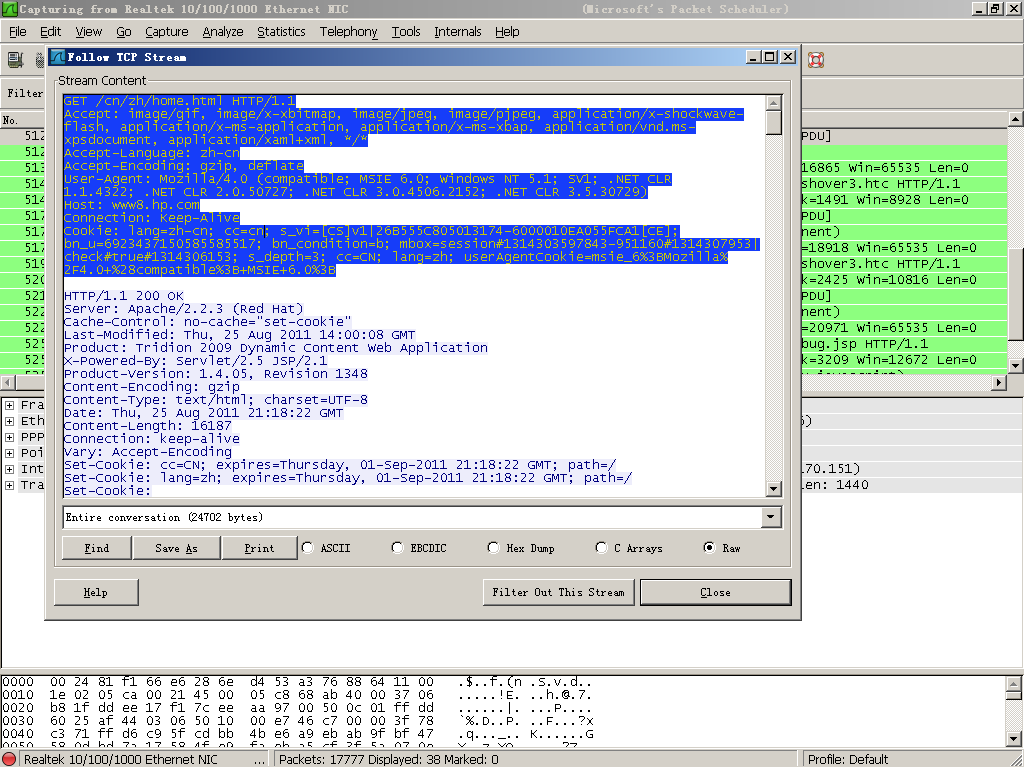Click the packet row ending 'bug.jsp HTTP/1.1'

904,344
